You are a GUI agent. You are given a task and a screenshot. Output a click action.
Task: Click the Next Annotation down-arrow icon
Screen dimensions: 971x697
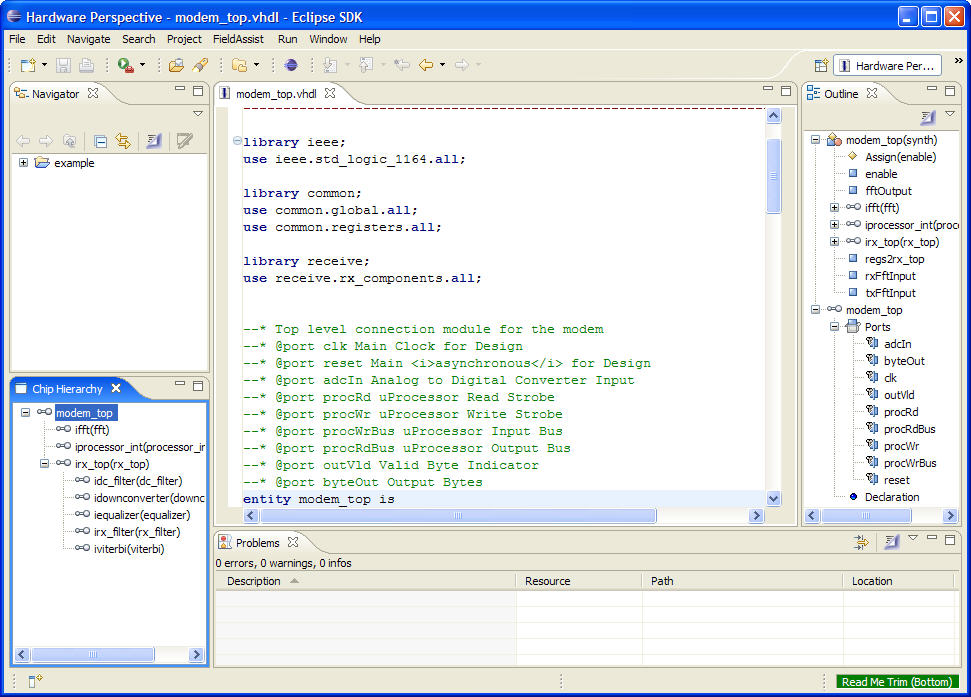coord(330,65)
